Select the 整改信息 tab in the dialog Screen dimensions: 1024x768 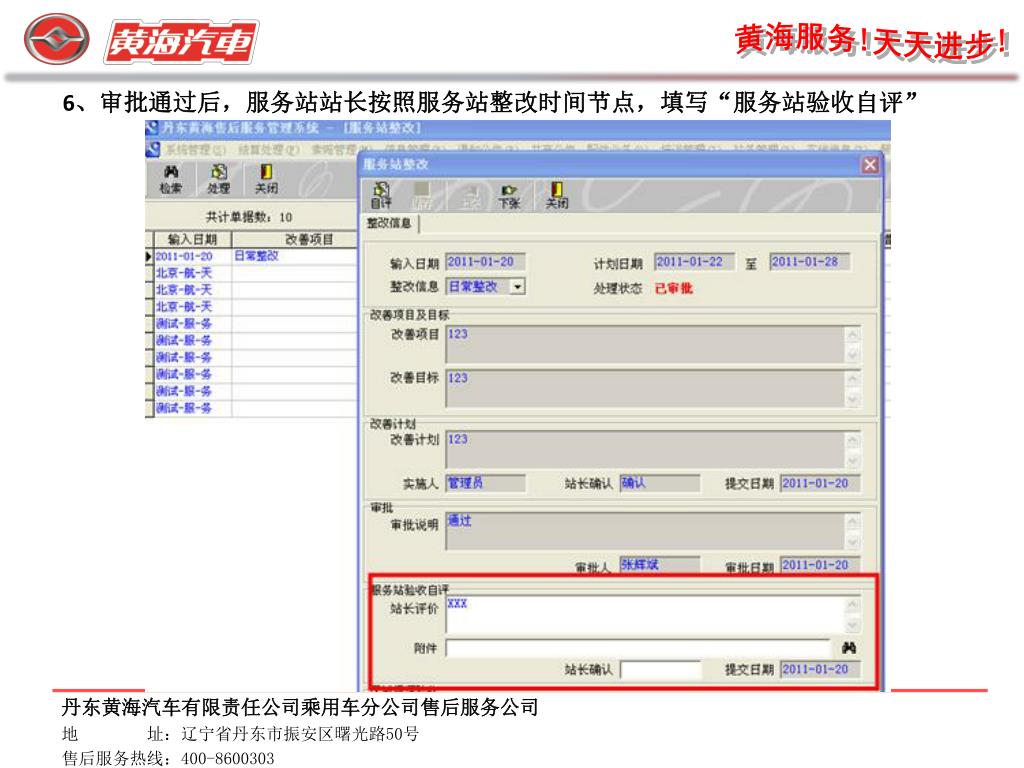(x=389, y=223)
